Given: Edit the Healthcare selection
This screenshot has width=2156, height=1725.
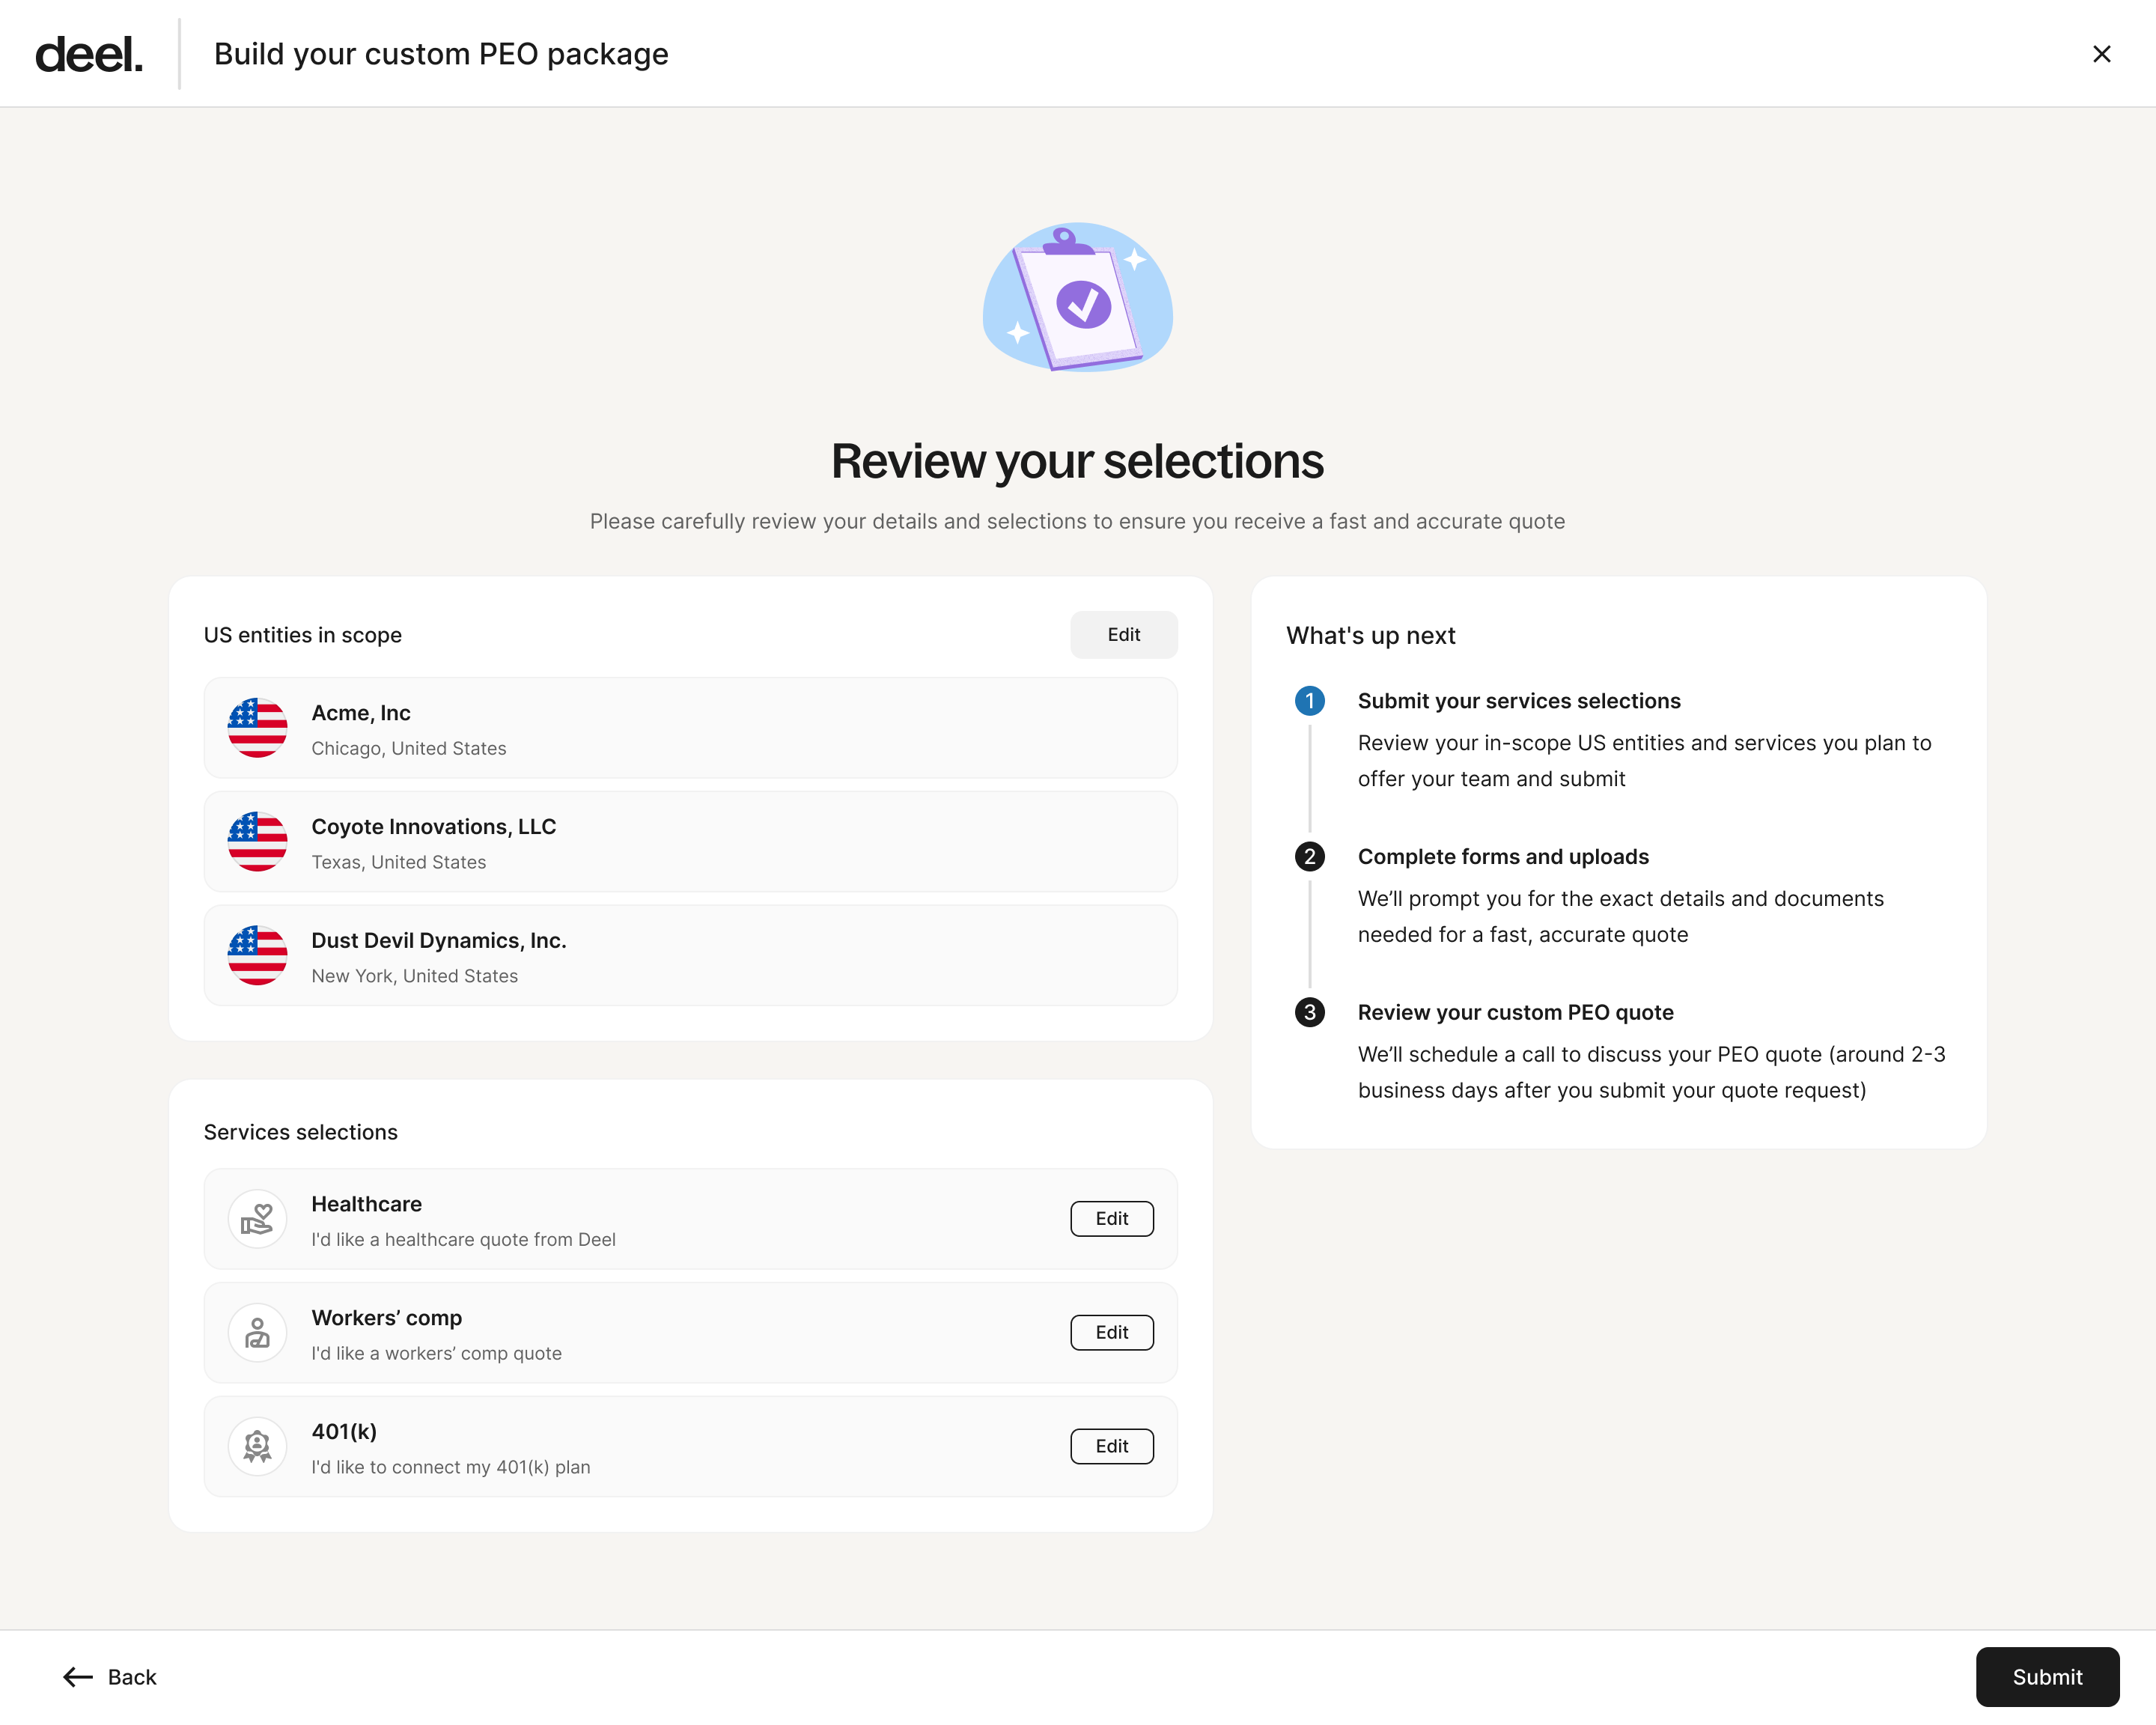Looking at the screenshot, I should click(x=1111, y=1219).
